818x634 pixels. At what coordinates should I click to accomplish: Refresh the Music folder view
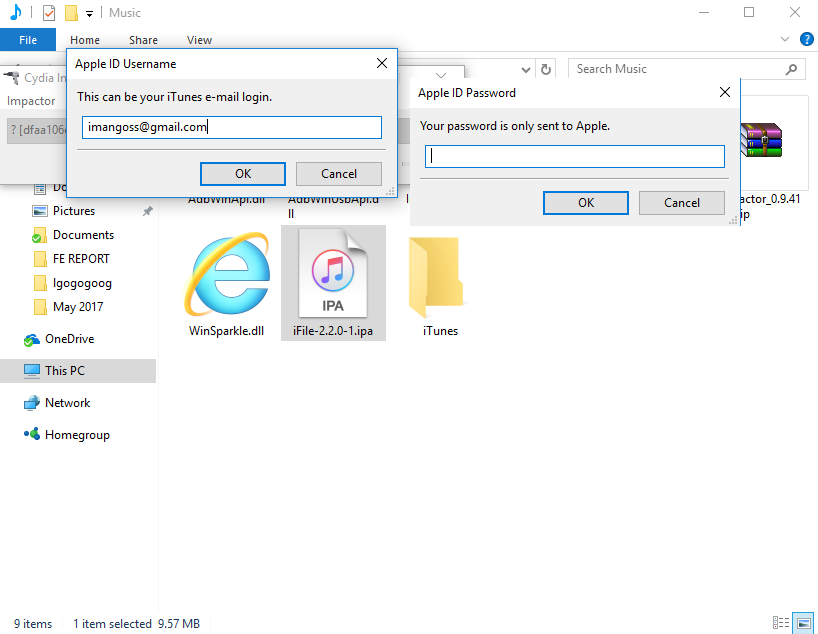pos(546,69)
